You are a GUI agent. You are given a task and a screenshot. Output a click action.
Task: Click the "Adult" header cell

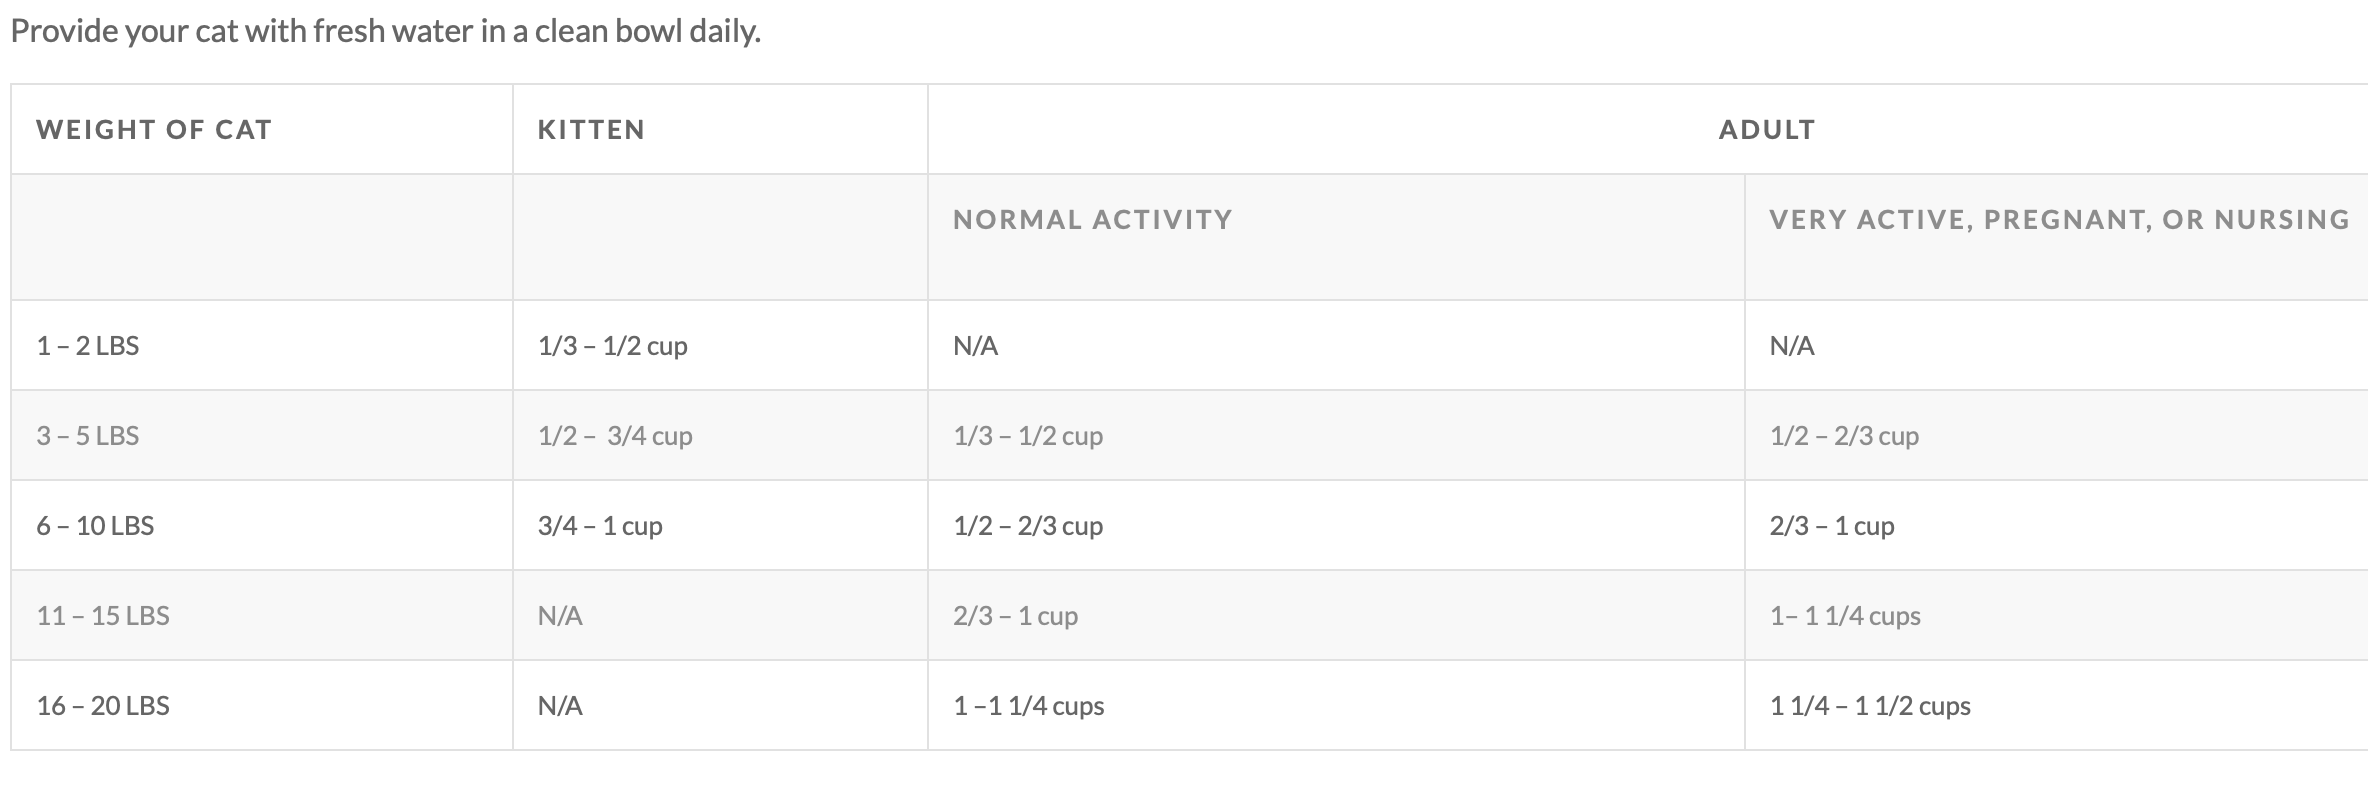(x=1766, y=130)
